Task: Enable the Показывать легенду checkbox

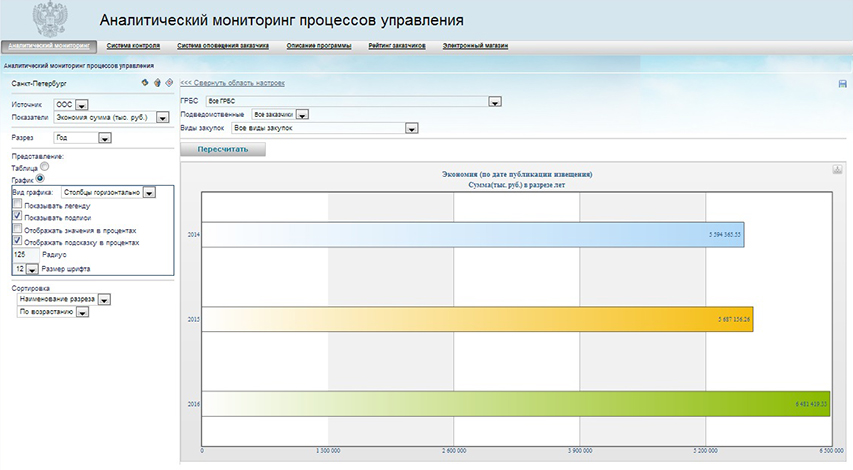Action: pos(17,203)
